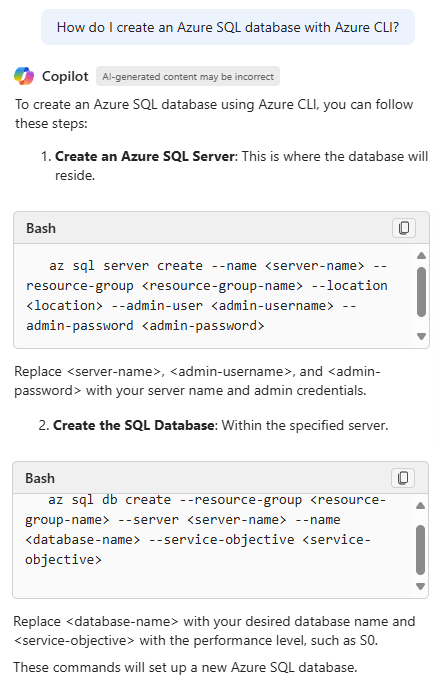The height and width of the screenshot is (678, 435).
Task: Click the Copilot logo icon
Action: click(24, 76)
